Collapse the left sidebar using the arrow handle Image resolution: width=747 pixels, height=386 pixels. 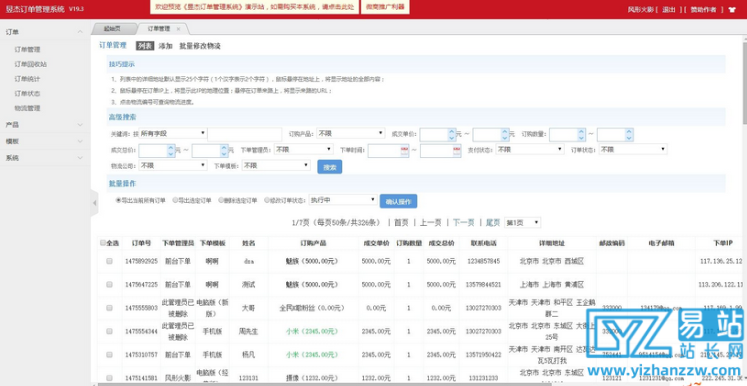[94, 203]
